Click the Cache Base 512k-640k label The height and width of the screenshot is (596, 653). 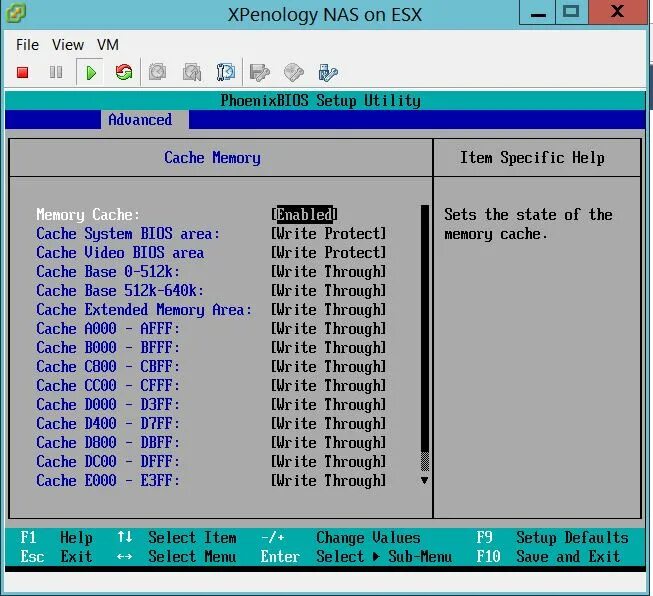[x=120, y=291]
